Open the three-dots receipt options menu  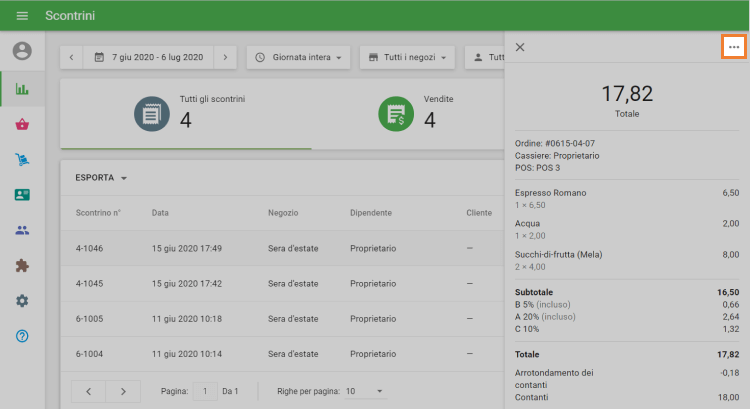tap(734, 47)
